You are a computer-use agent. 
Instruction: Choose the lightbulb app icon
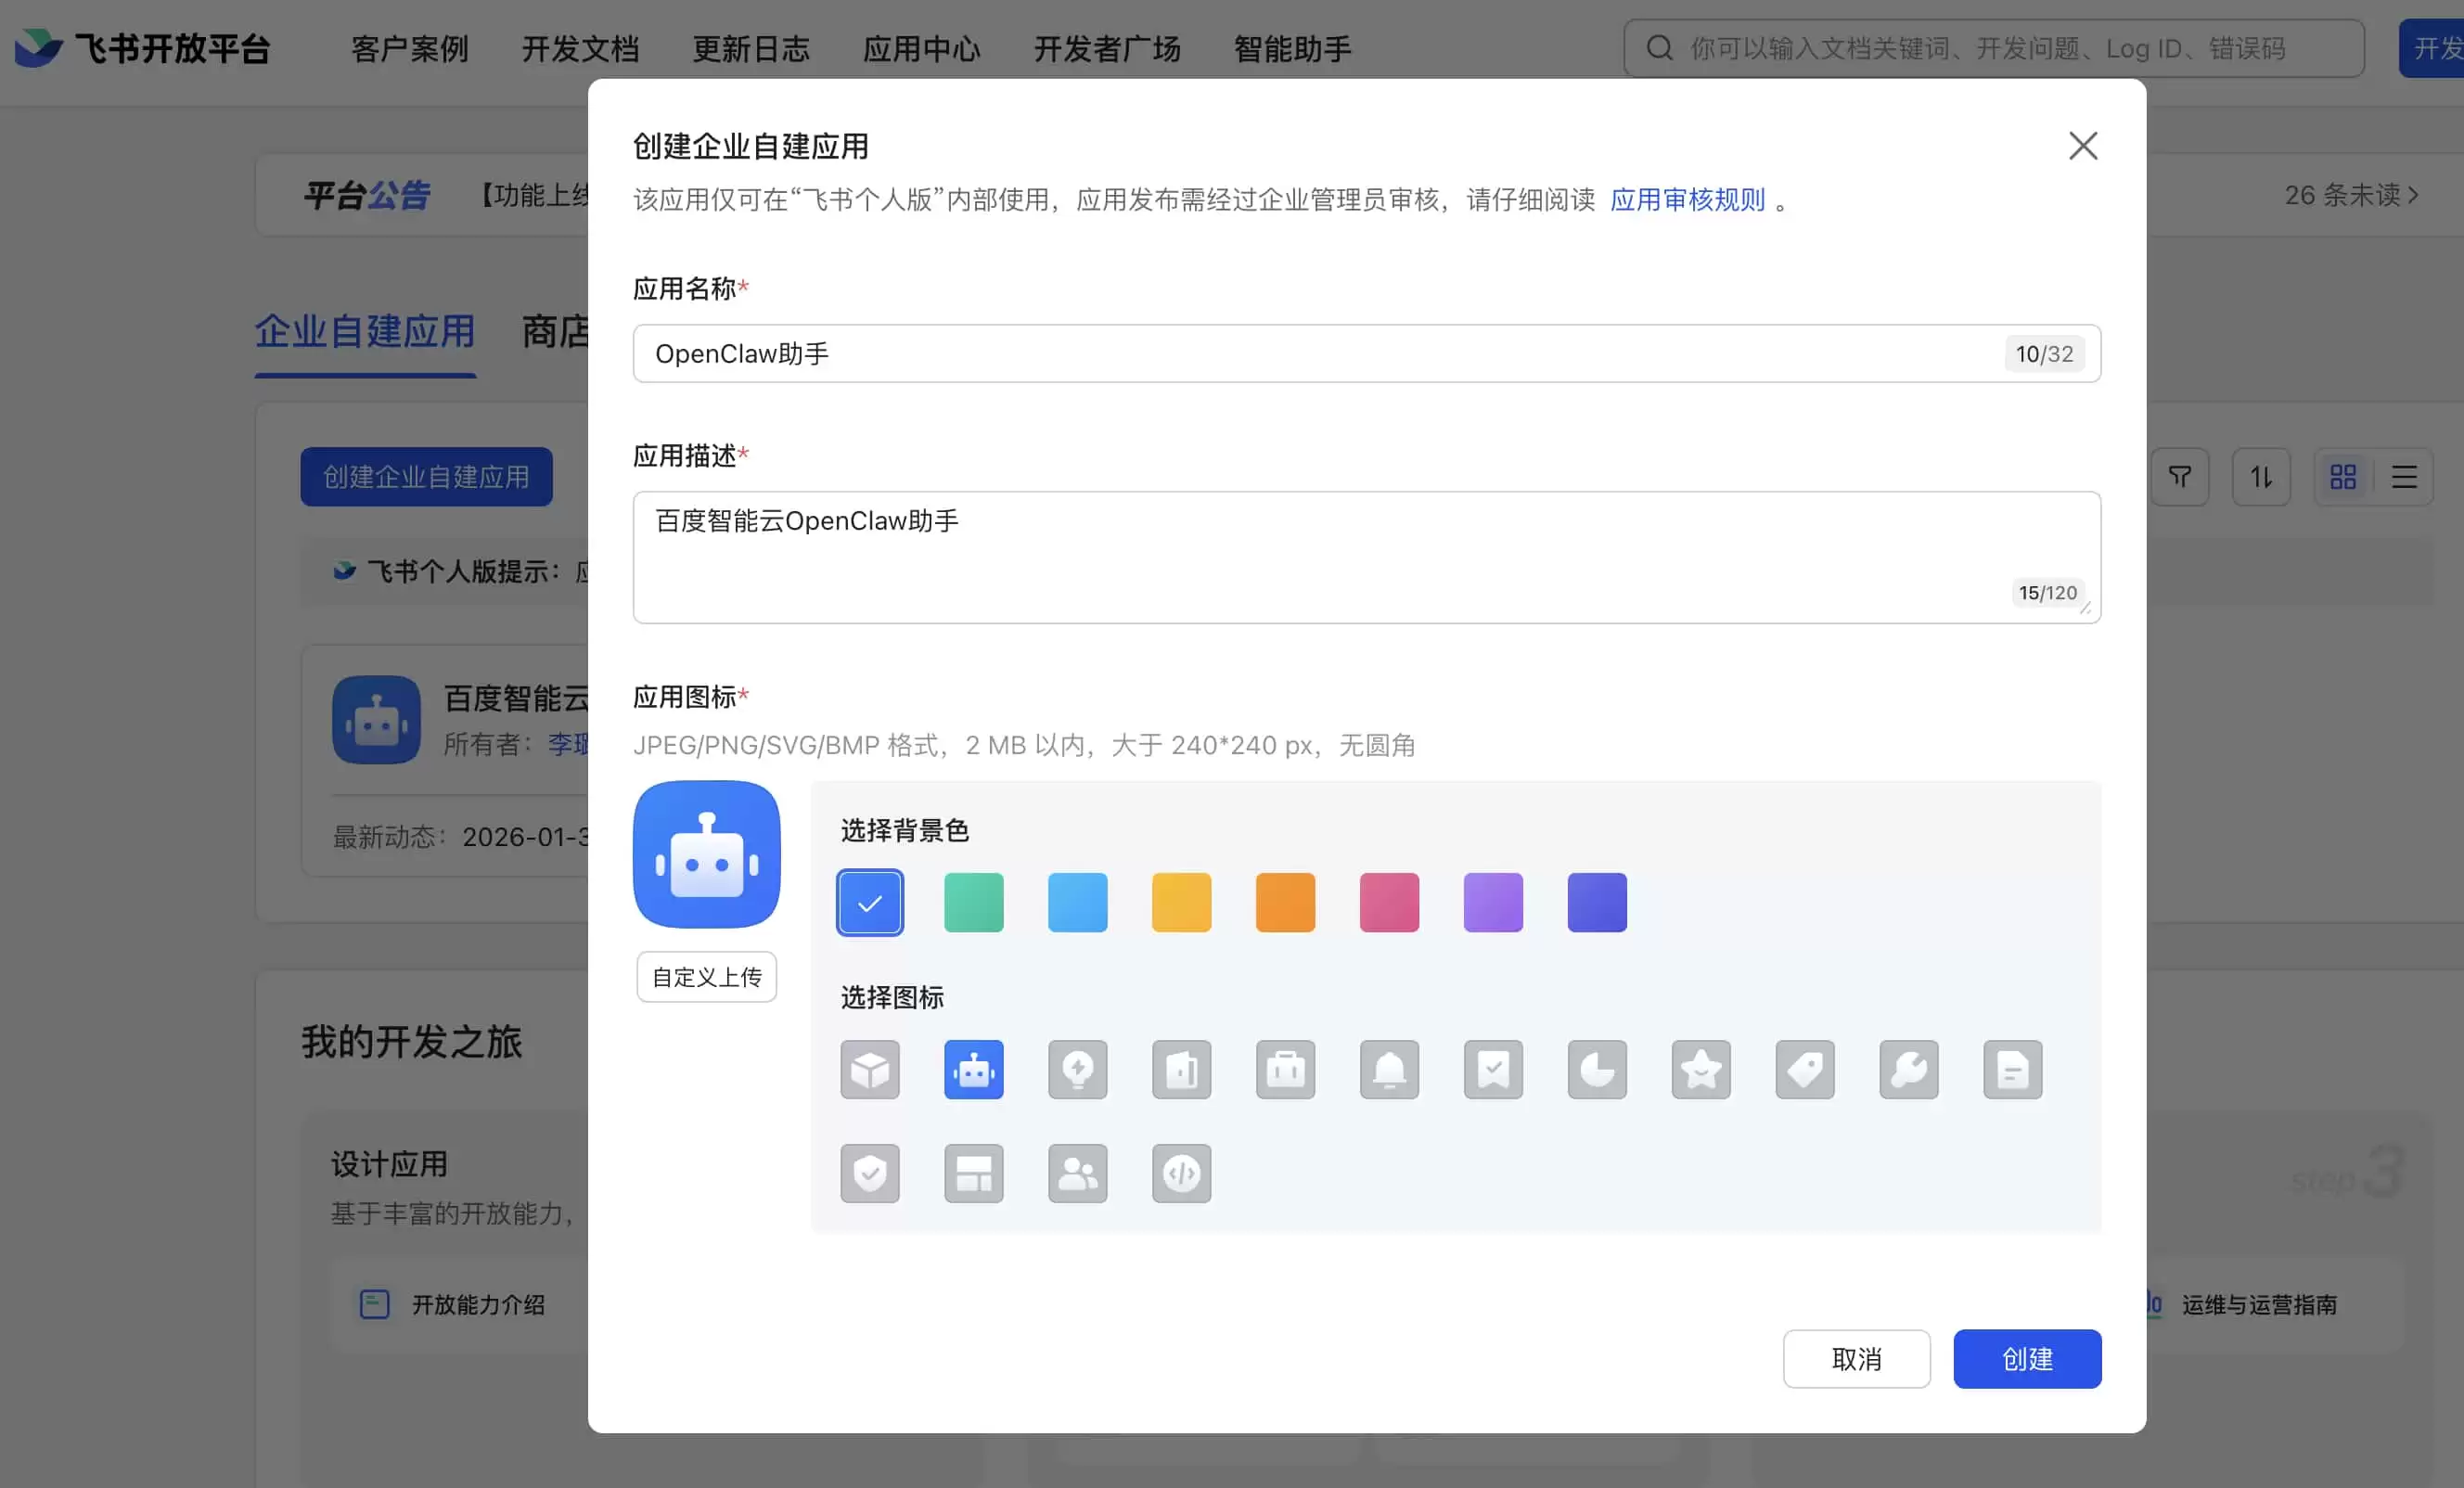tap(1077, 1069)
